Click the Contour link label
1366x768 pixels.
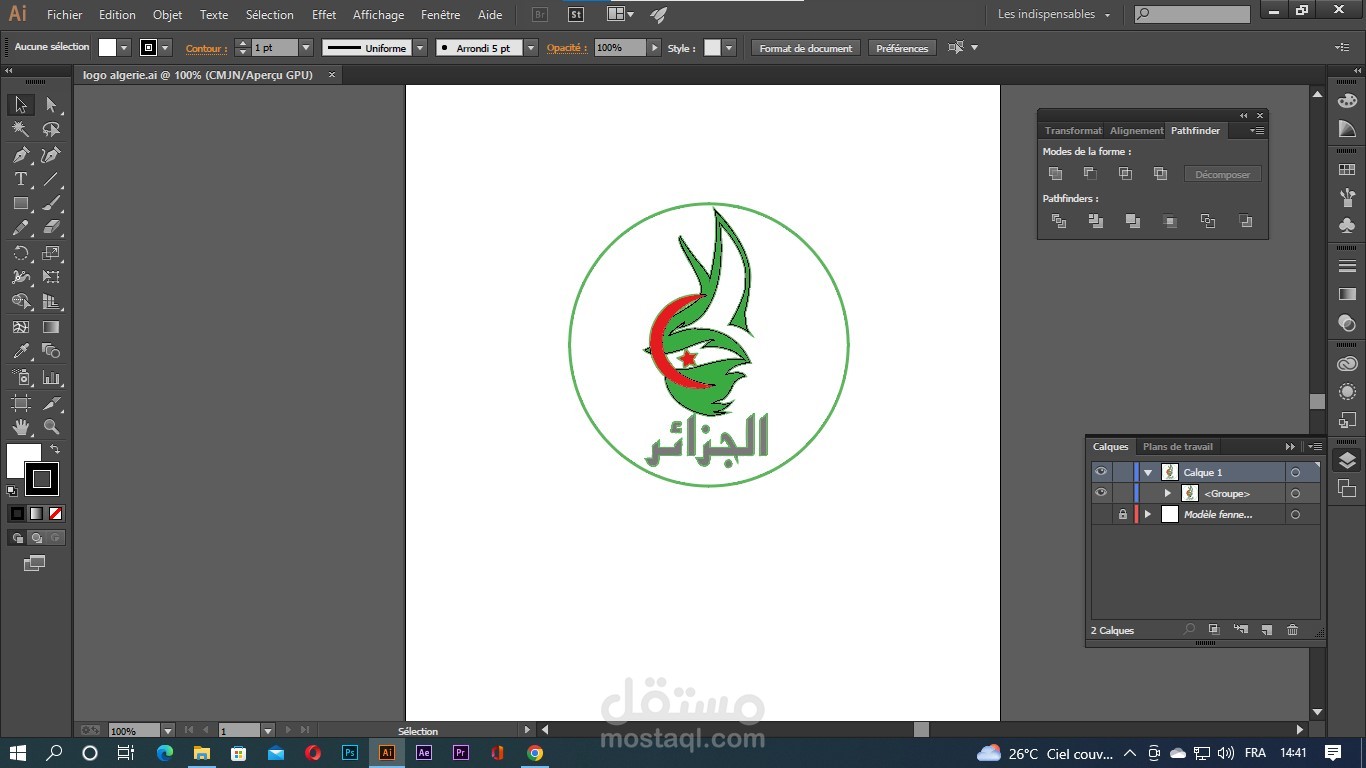coord(205,48)
